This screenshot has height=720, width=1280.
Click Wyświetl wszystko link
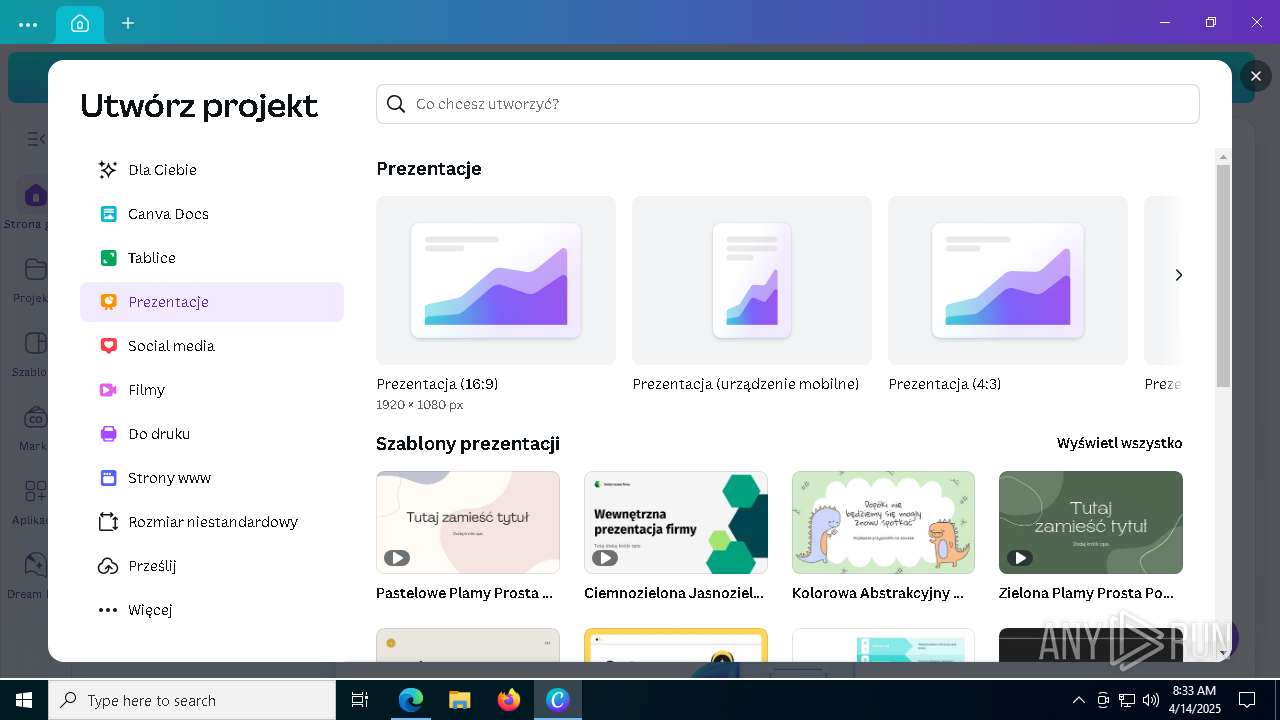pos(1119,443)
